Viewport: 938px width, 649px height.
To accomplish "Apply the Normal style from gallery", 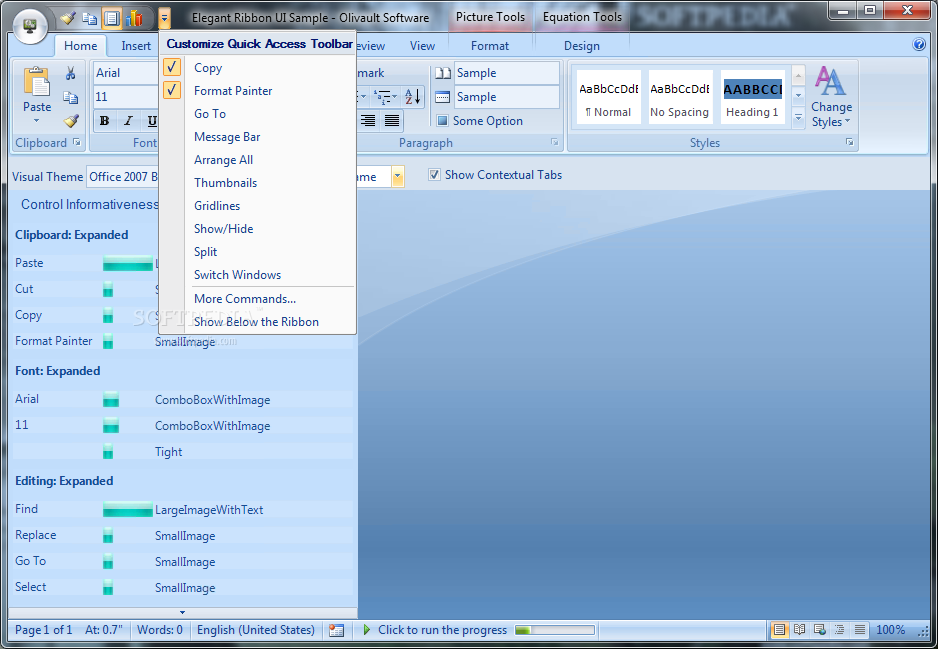I will click(x=608, y=97).
